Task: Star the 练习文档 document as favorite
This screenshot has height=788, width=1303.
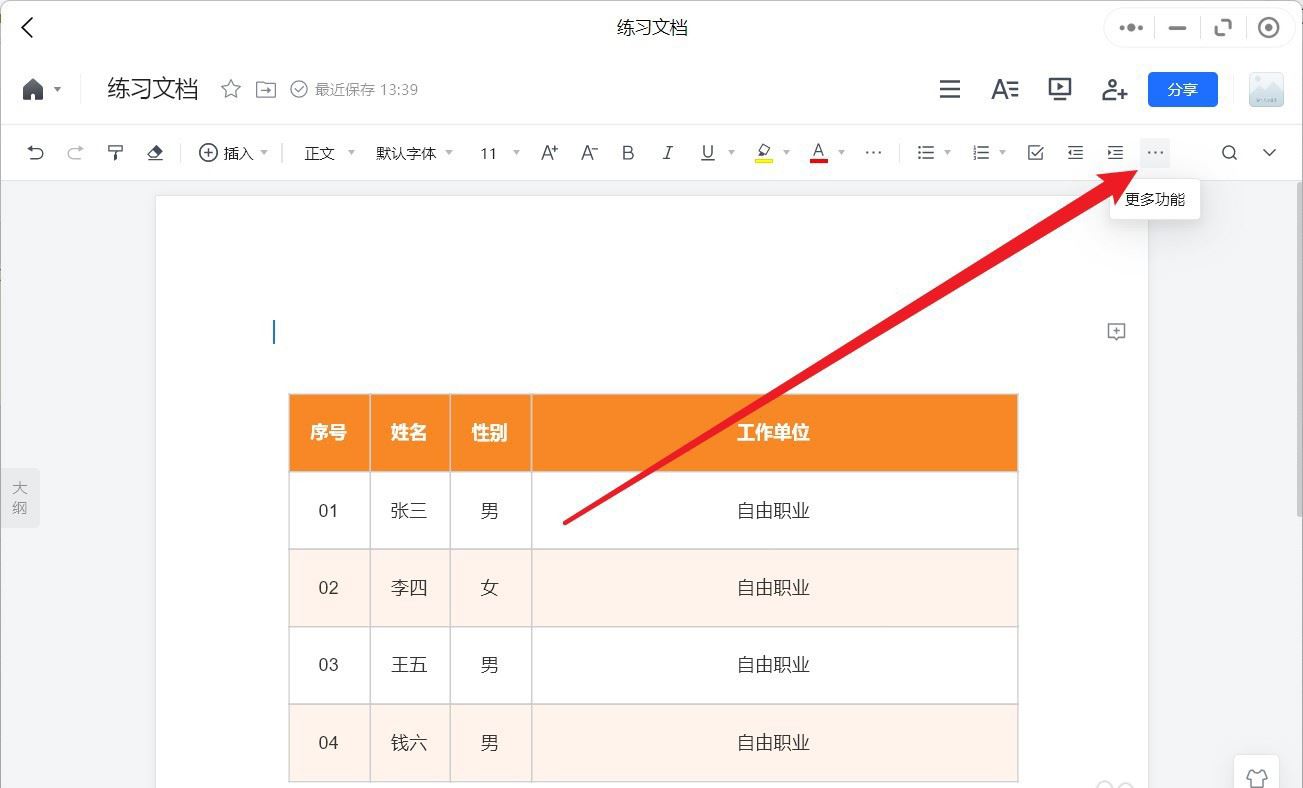Action: click(x=231, y=89)
